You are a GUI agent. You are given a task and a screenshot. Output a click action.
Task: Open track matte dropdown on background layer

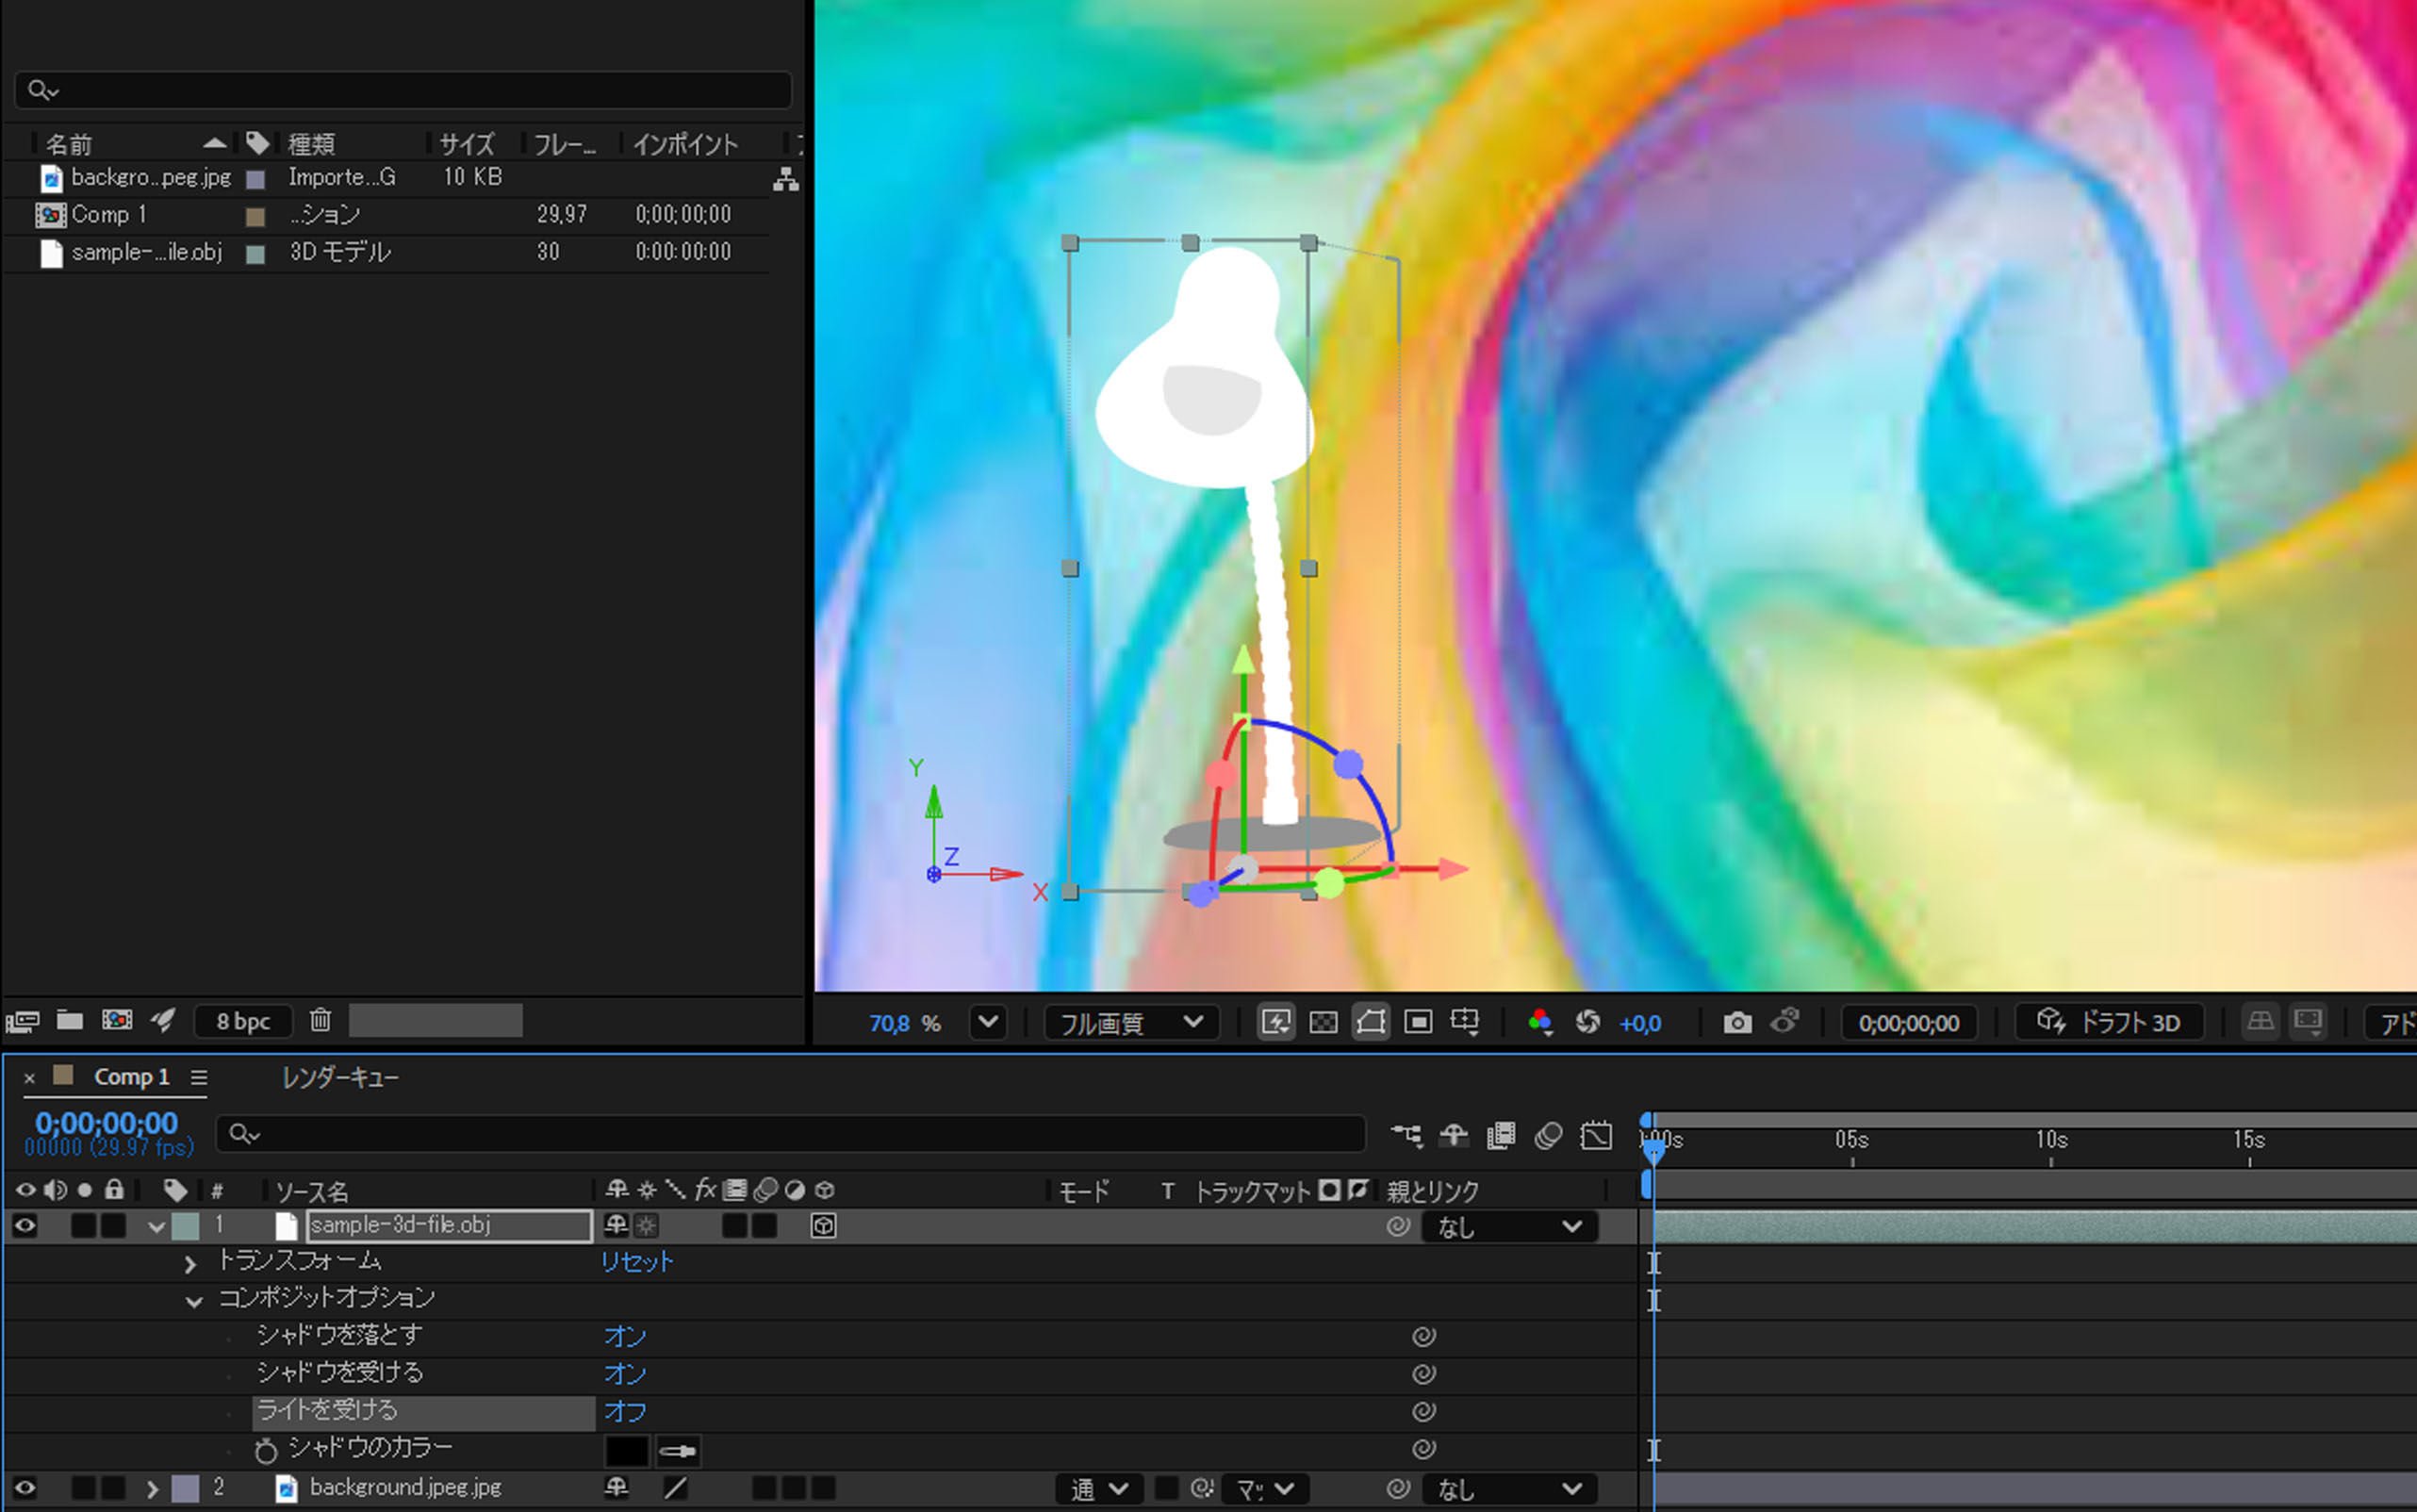pos(1265,1489)
